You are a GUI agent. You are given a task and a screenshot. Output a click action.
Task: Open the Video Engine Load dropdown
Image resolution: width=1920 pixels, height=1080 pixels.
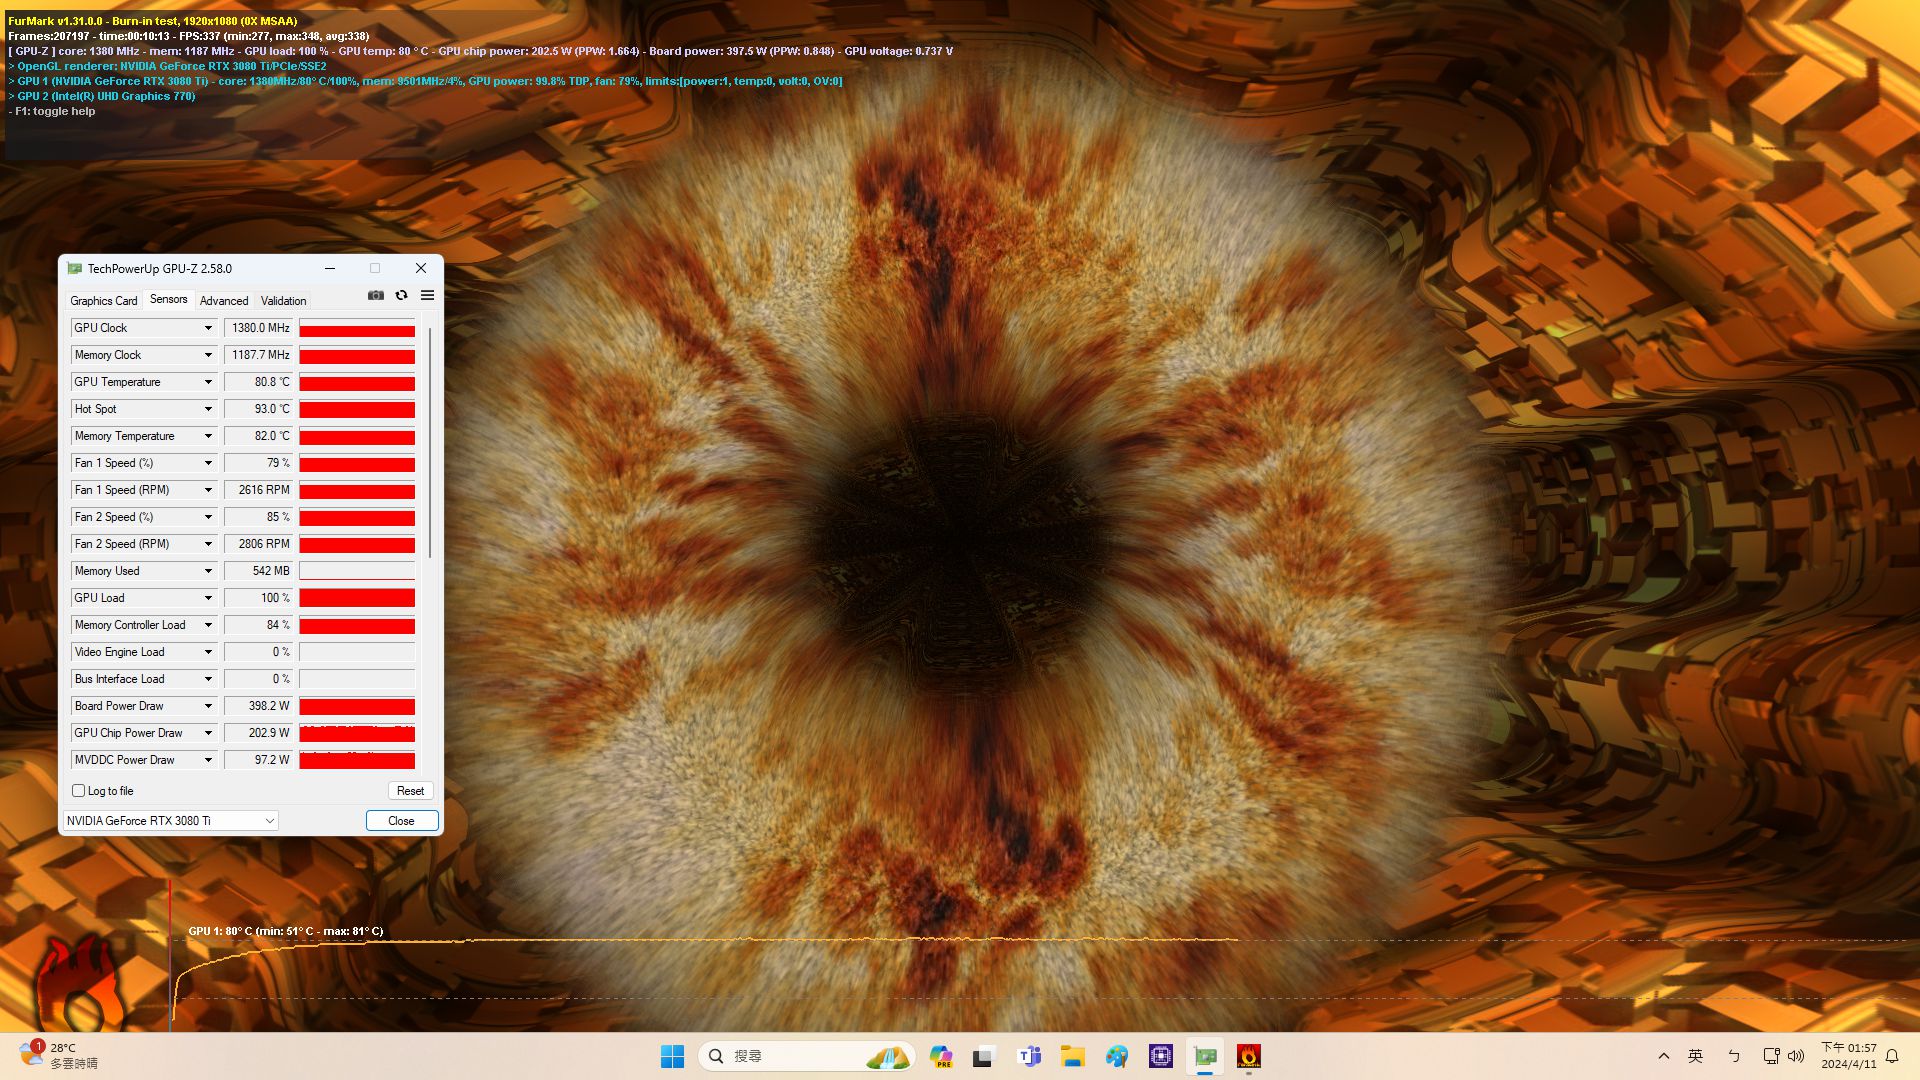(208, 652)
